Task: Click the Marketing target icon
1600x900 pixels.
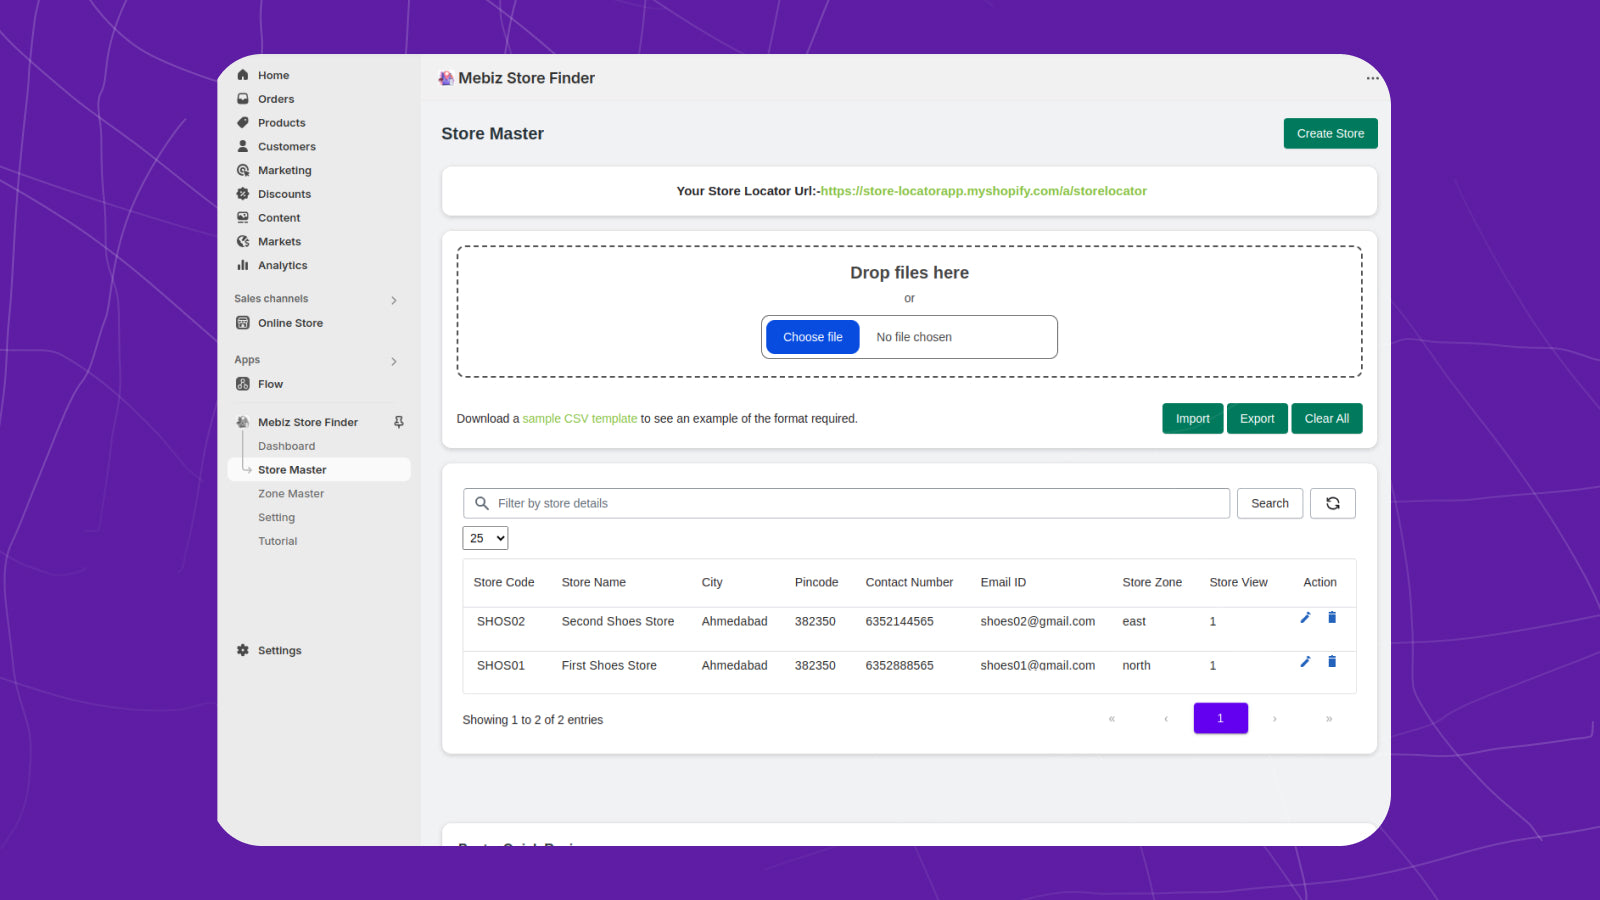Action: [242, 170]
